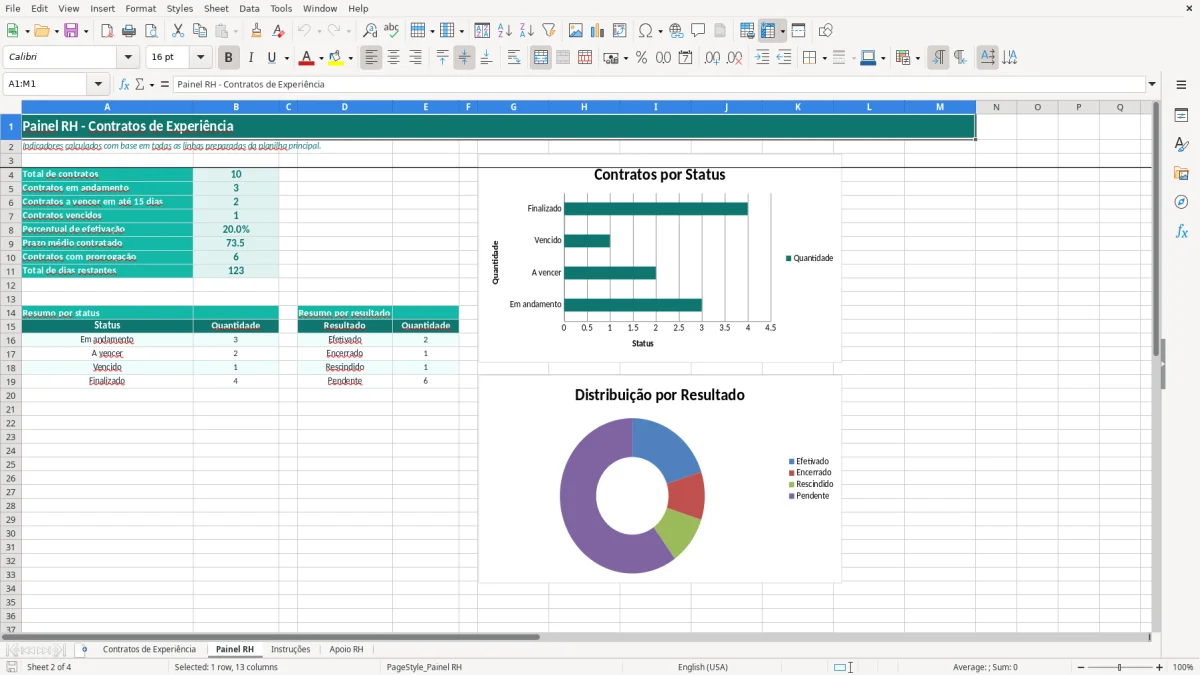Click the Save document icon
This screenshot has width=1200, height=675.
click(71, 31)
